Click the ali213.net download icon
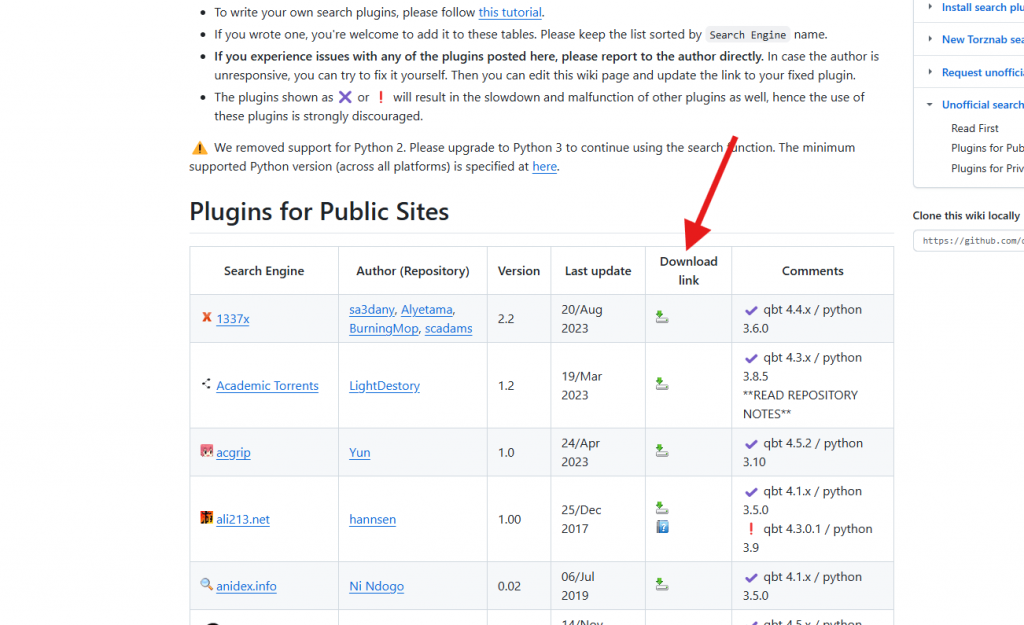The height and width of the screenshot is (625, 1024). point(662,507)
